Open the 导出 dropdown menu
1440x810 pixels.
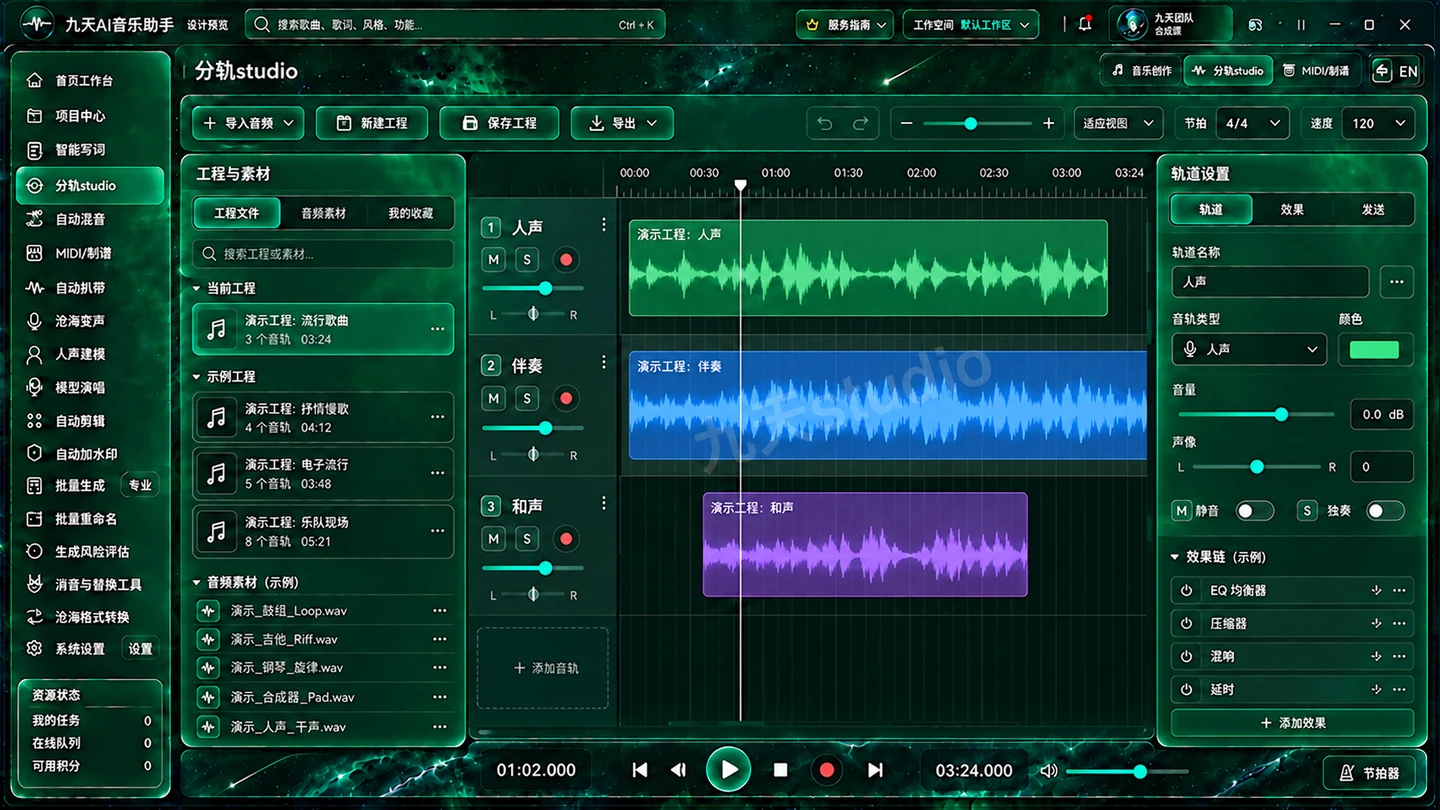[x=622, y=123]
